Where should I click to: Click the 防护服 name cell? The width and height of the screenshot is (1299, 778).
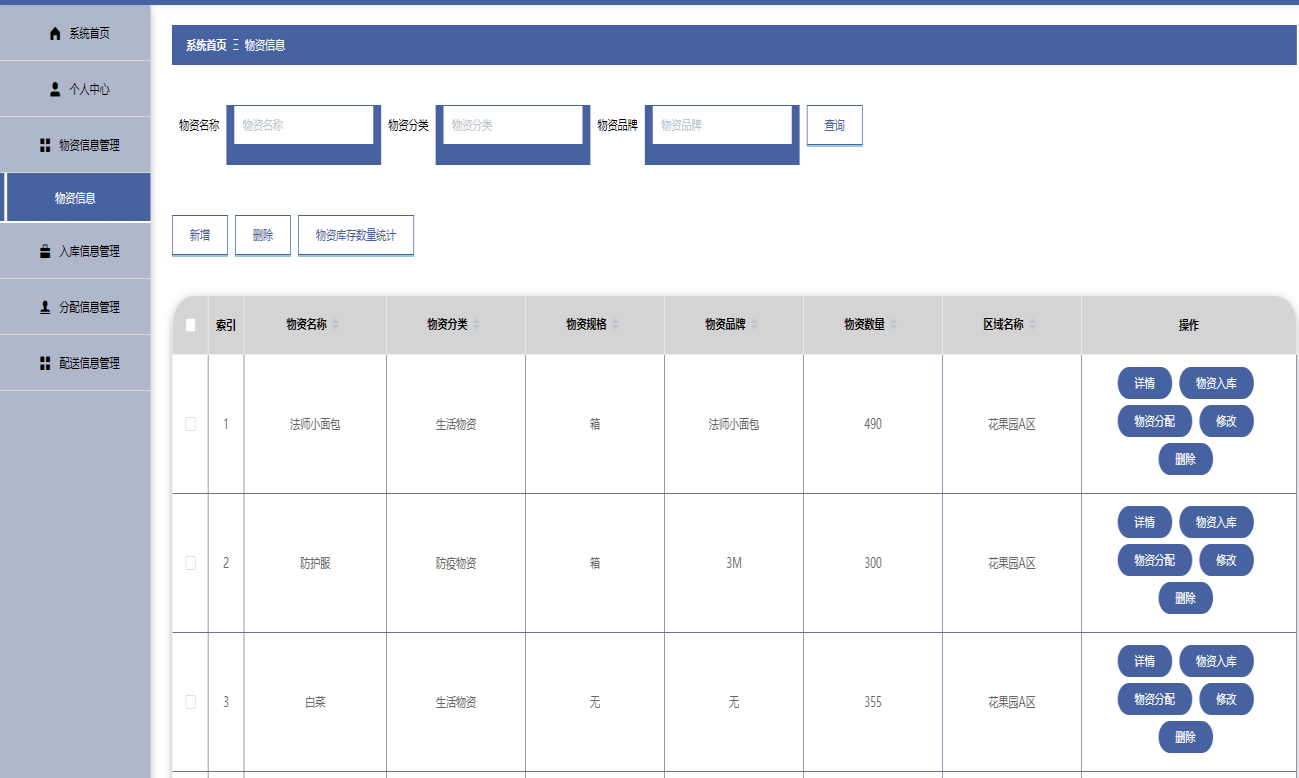pos(315,563)
